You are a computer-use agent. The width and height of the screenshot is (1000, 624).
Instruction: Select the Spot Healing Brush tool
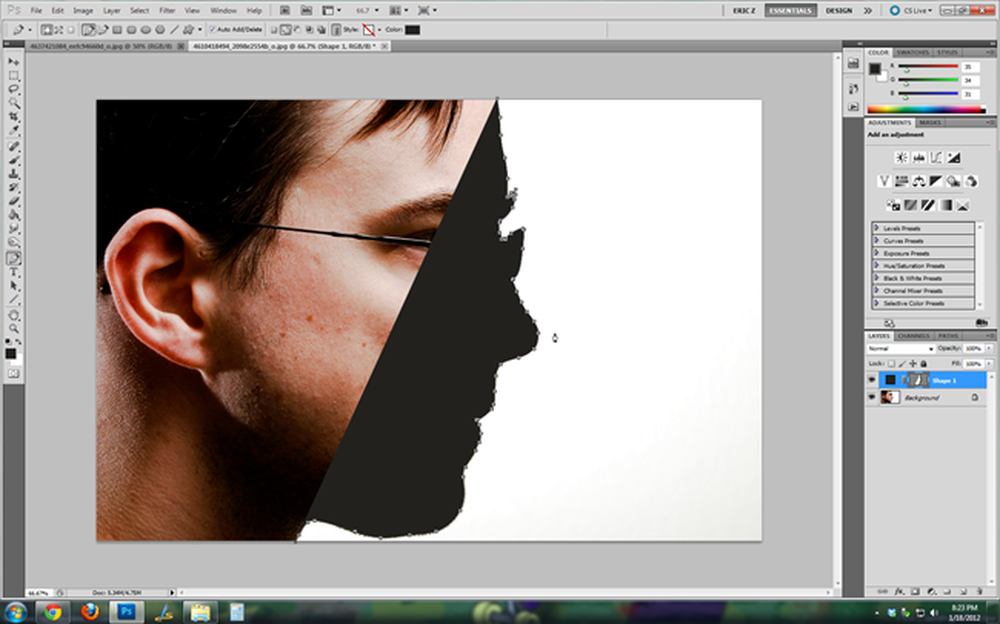tap(13, 147)
